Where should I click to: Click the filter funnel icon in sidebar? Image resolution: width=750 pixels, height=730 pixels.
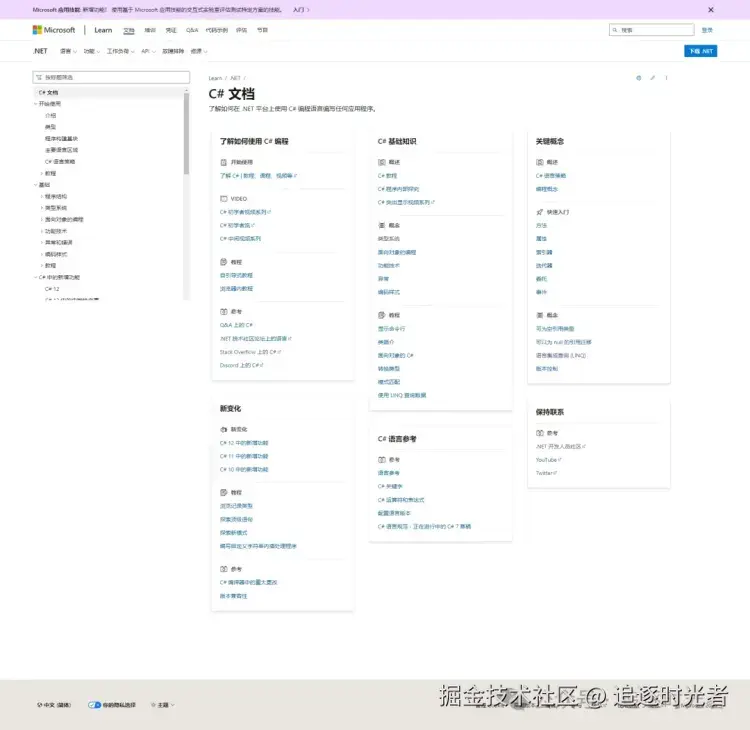point(39,77)
